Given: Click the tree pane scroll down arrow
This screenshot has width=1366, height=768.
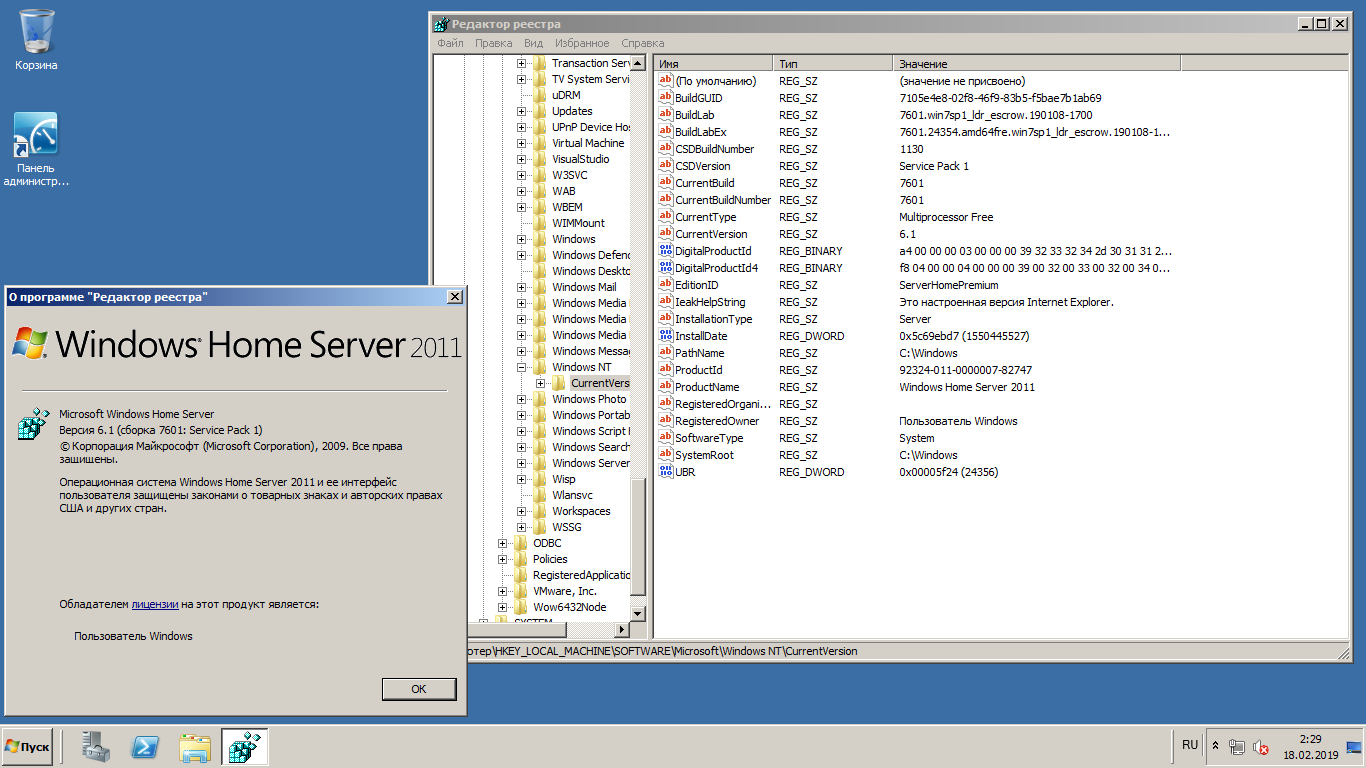Looking at the screenshot, I should click(638, 612).
